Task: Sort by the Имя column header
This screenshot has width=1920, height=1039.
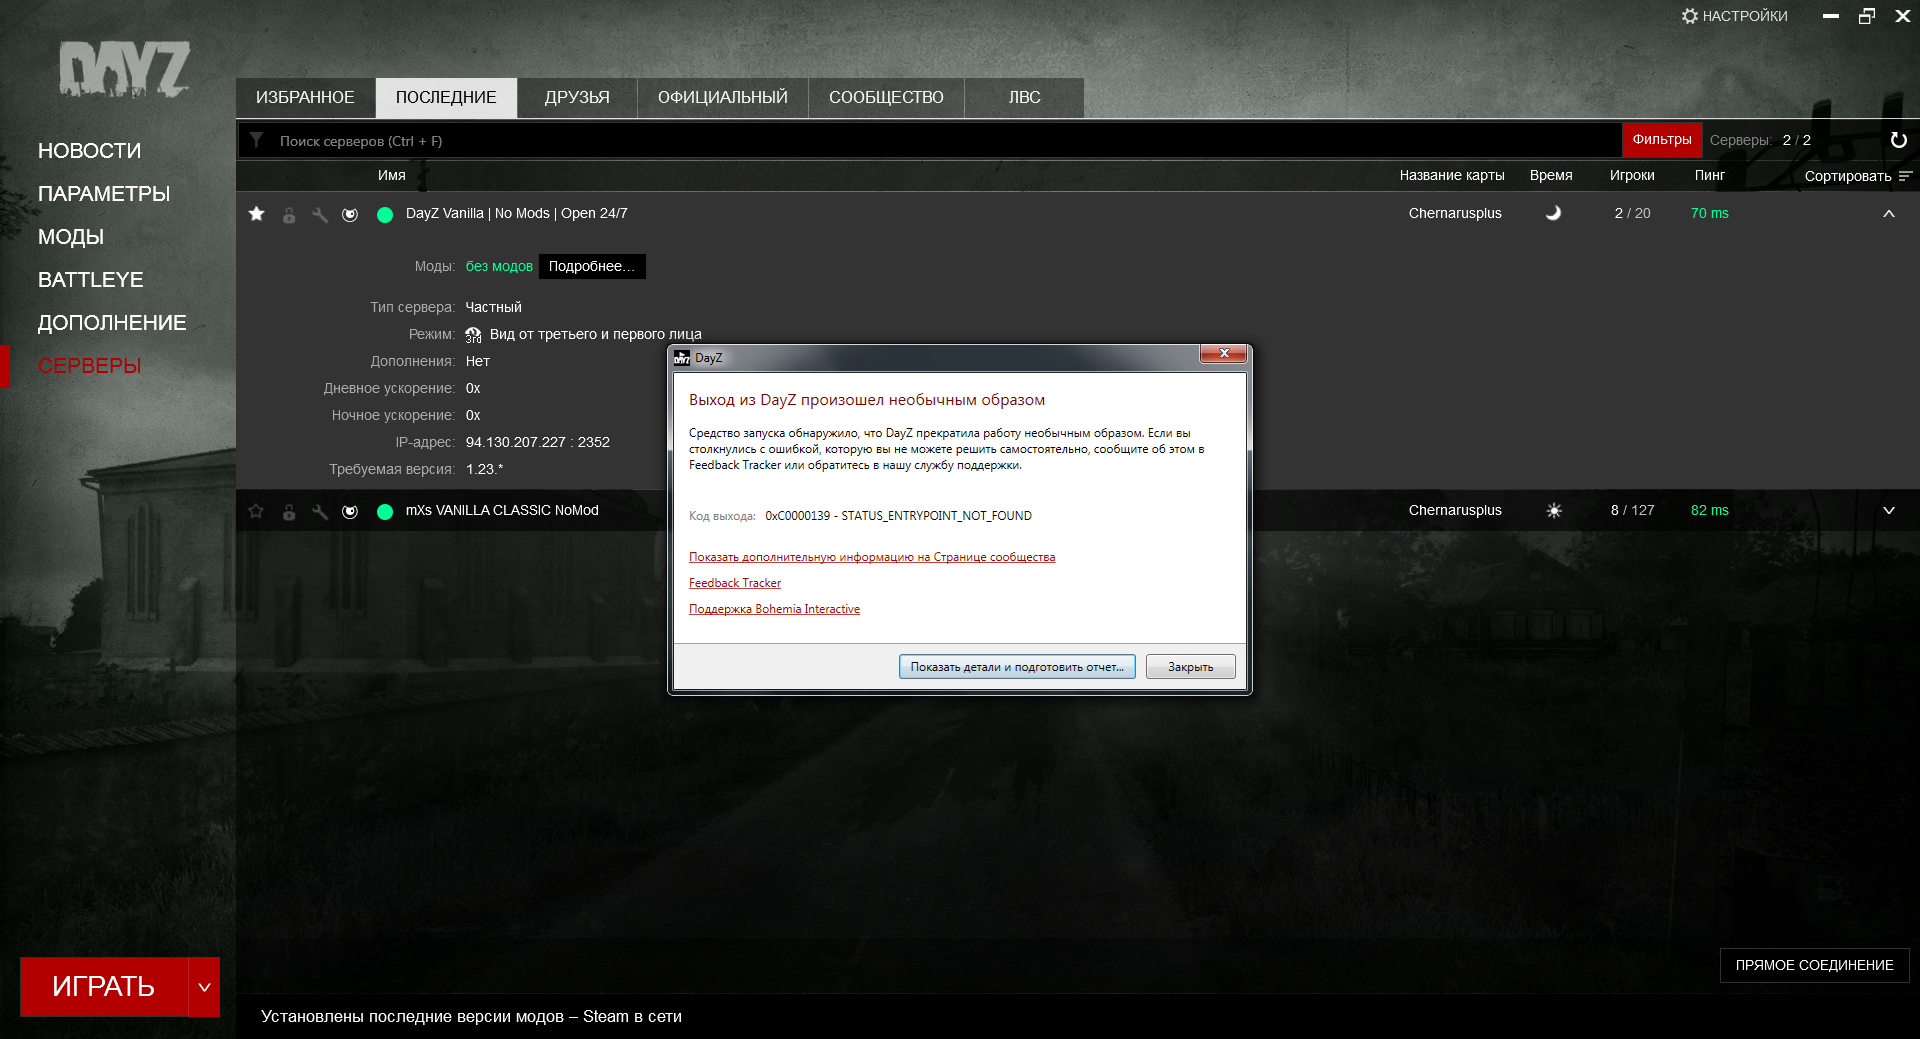Action: click(392, 176)
